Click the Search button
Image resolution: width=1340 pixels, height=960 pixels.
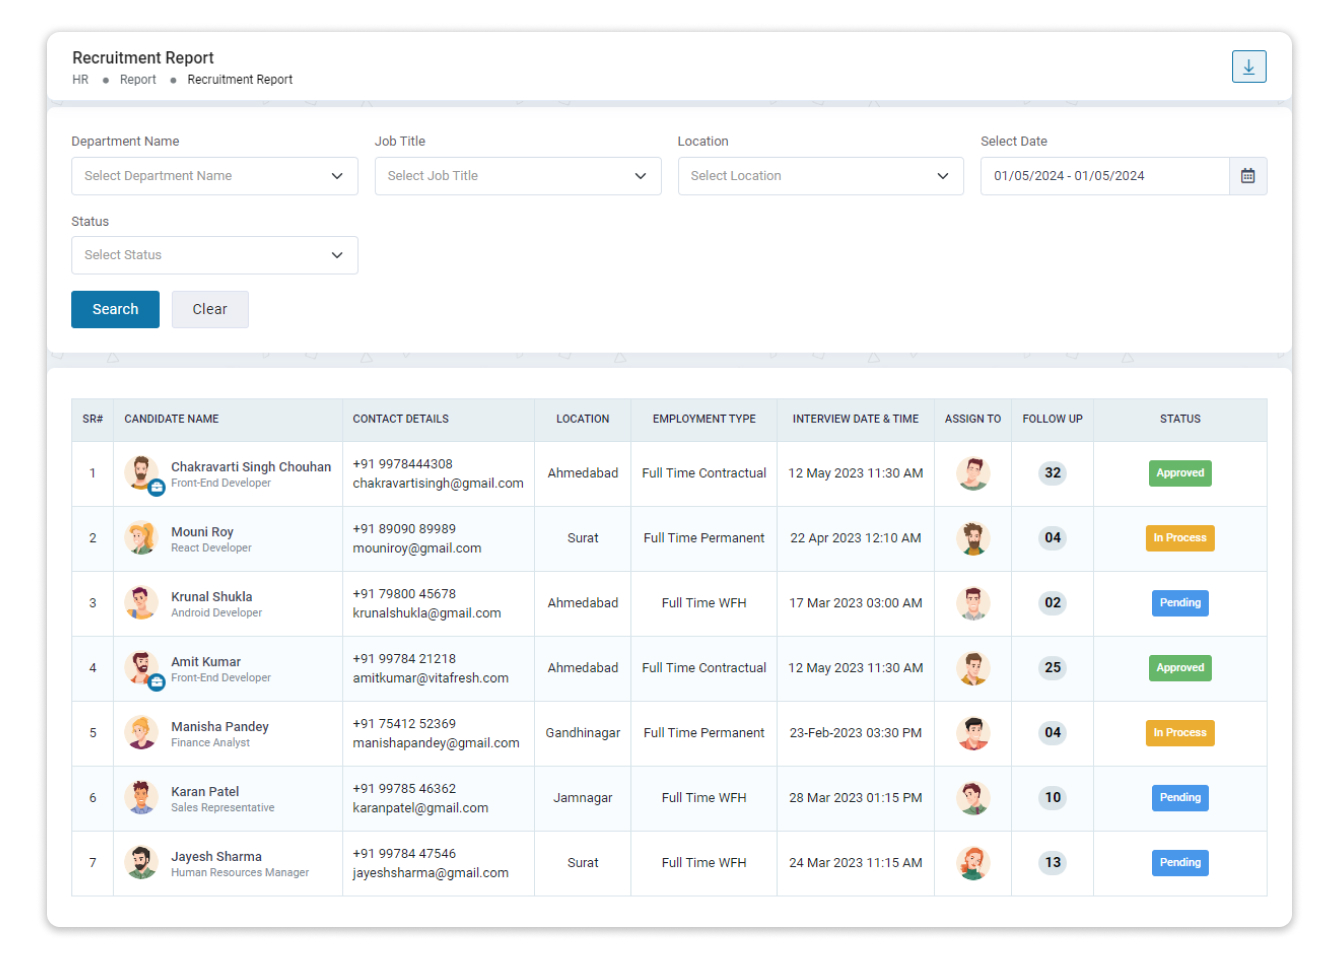[115, 310]
